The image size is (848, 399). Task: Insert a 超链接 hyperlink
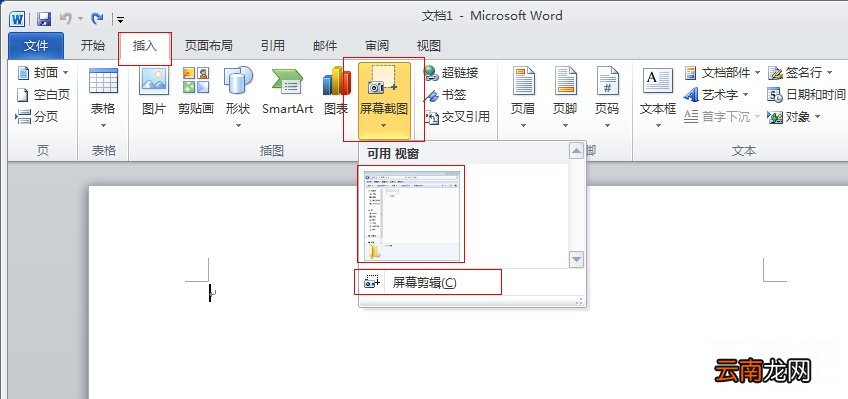(x=451, y=72)
